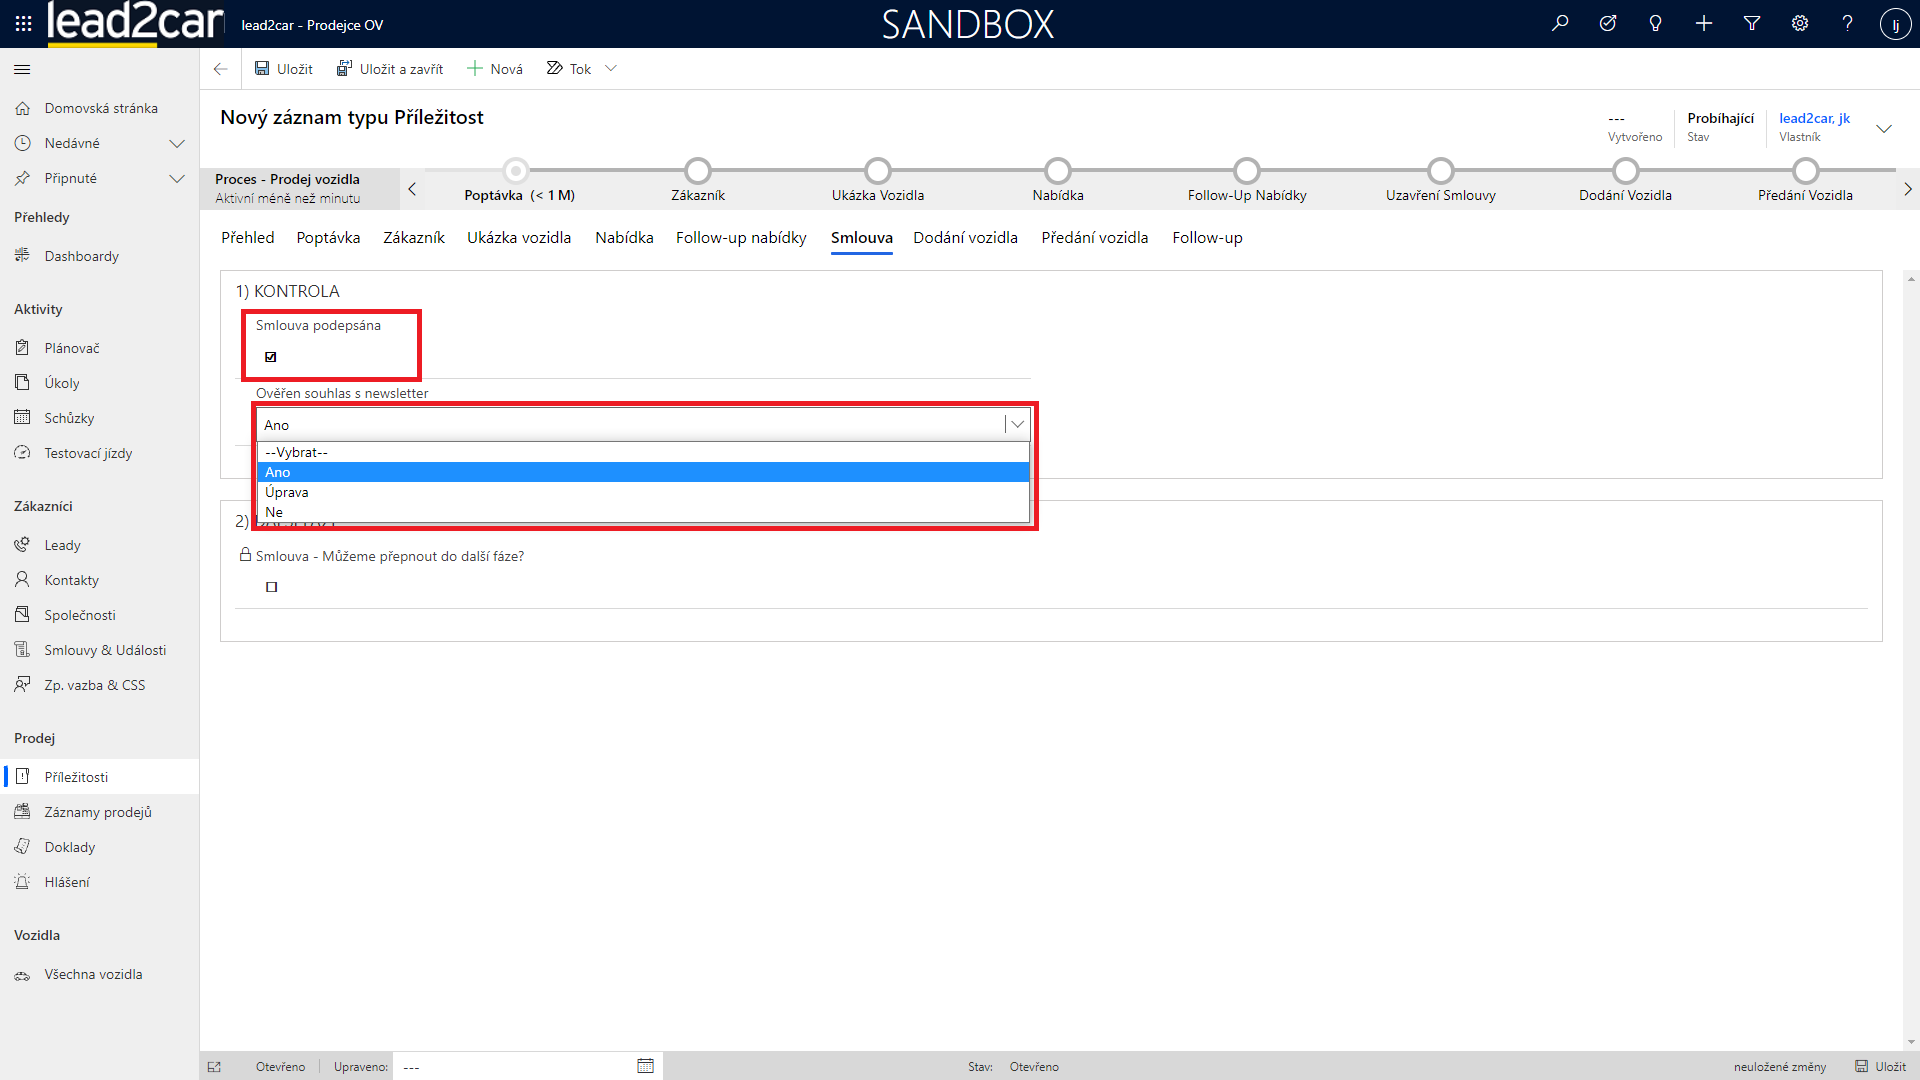Open calendar icon in status bar
The width and height of the screenshot is (1920, 1080).
(645, 1066)
